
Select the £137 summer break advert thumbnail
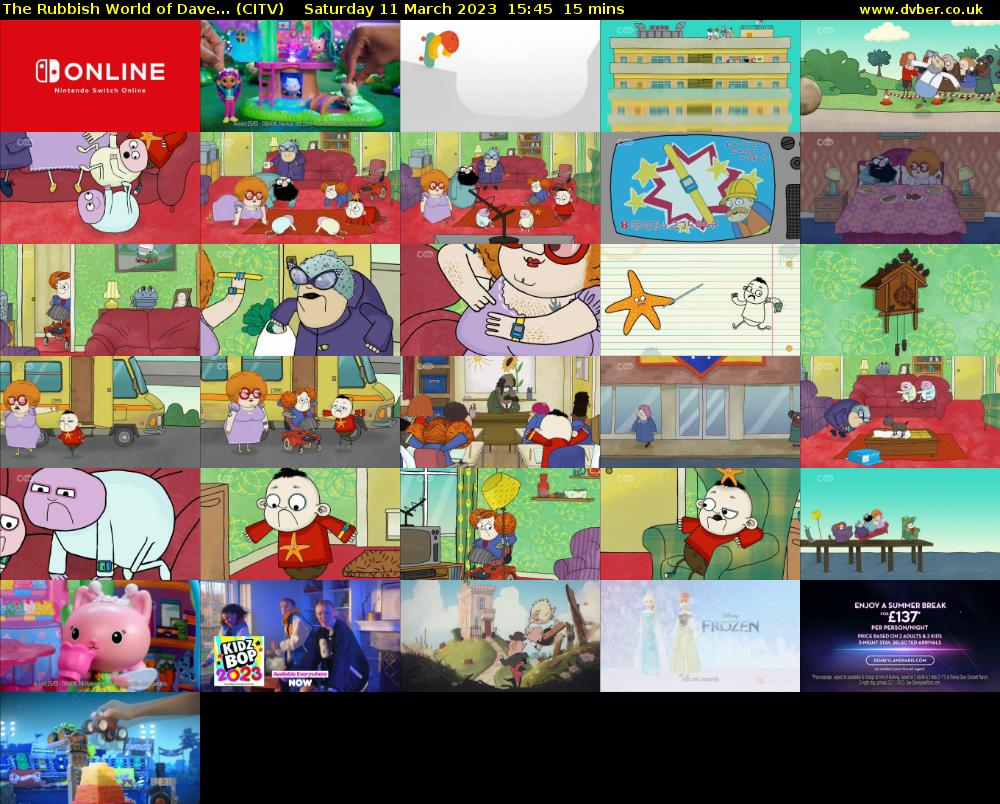pos(900,636)
